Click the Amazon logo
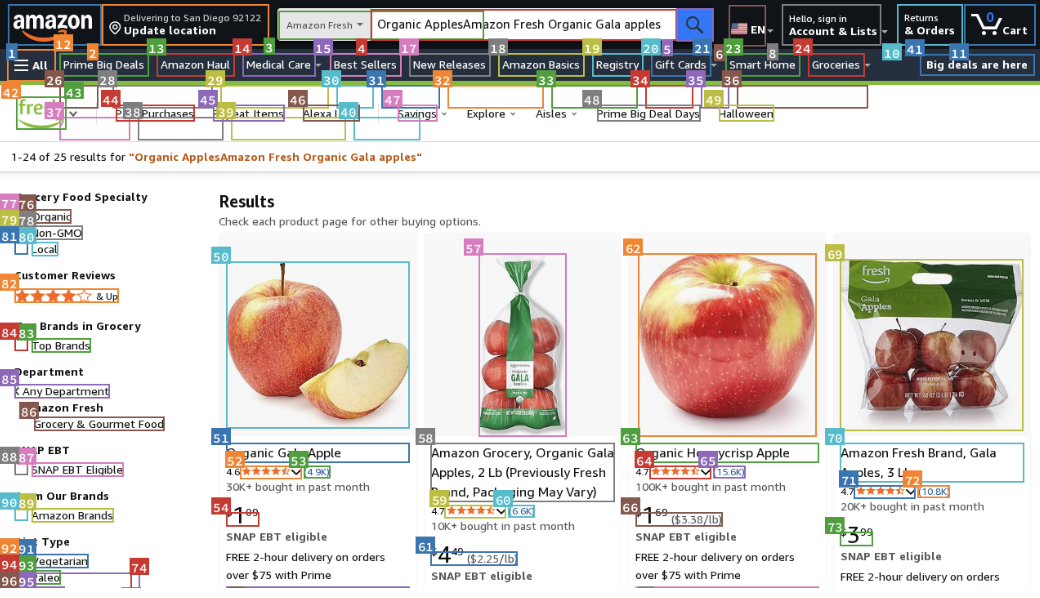Viewport: 1040px width, 598px height. click(x=54, y=22)
